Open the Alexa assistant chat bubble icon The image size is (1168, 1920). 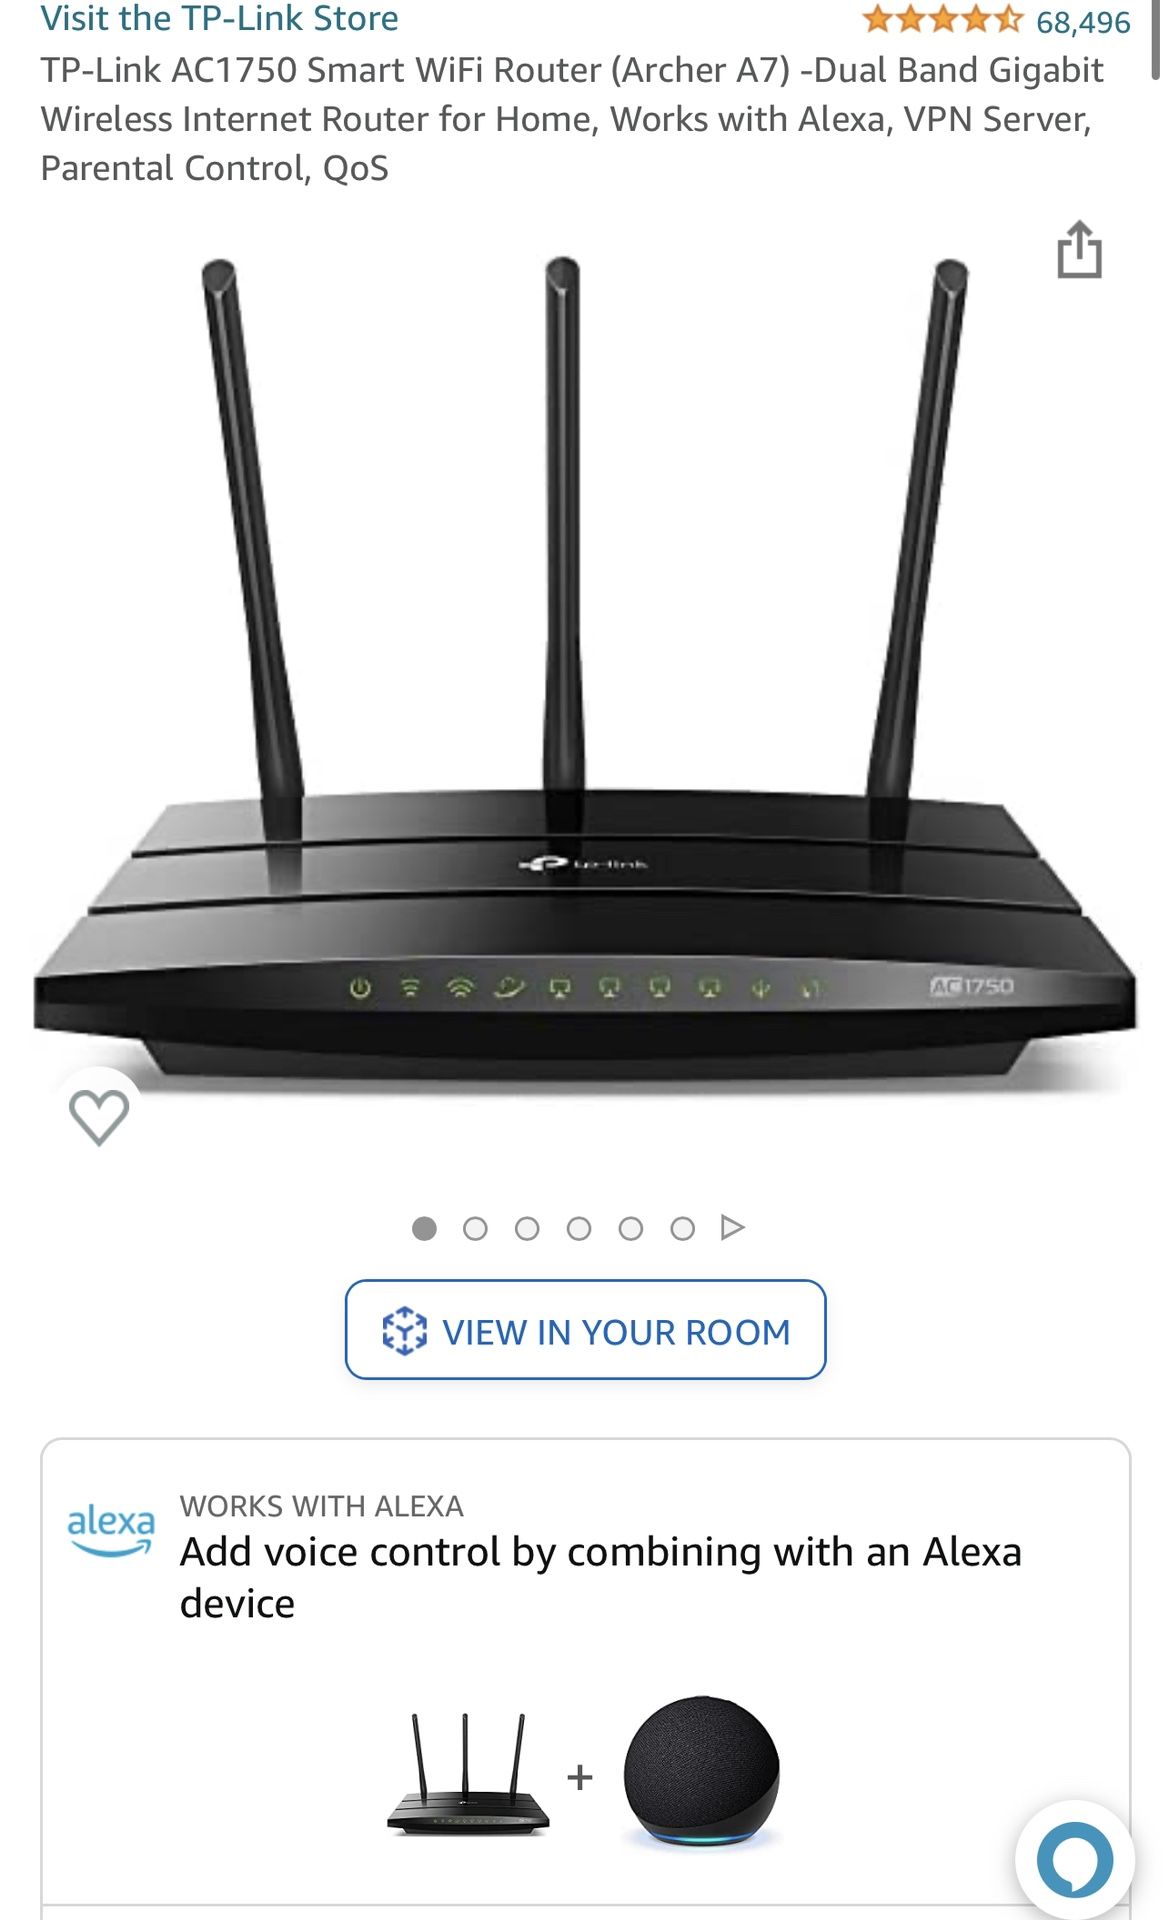coord(1075,1860)
